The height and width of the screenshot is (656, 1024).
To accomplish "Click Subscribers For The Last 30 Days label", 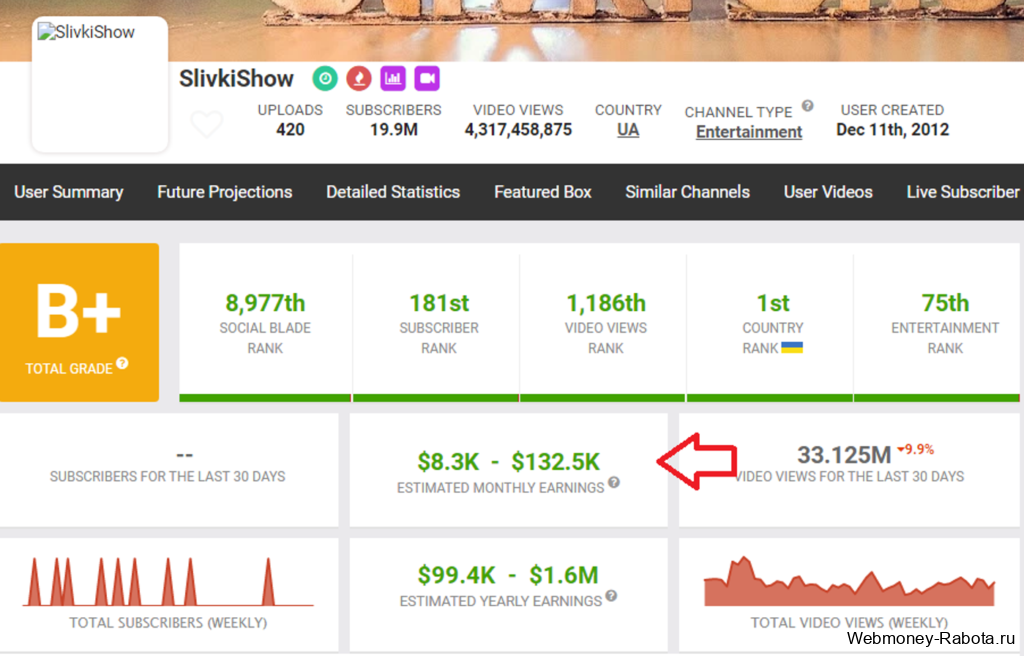I will click(168, 476).
